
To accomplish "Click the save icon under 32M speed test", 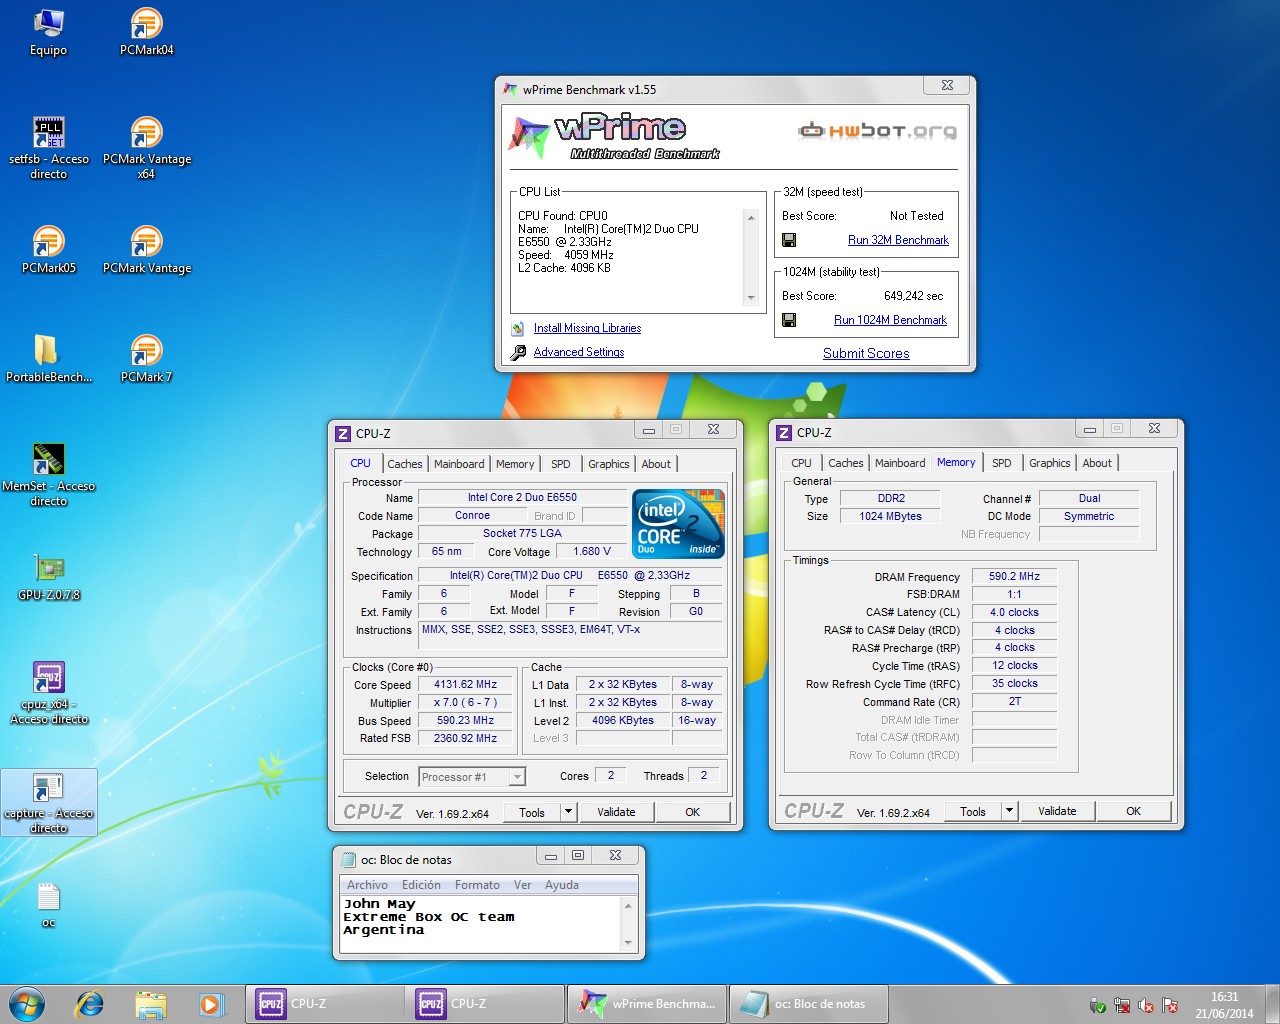I will 789,240.
